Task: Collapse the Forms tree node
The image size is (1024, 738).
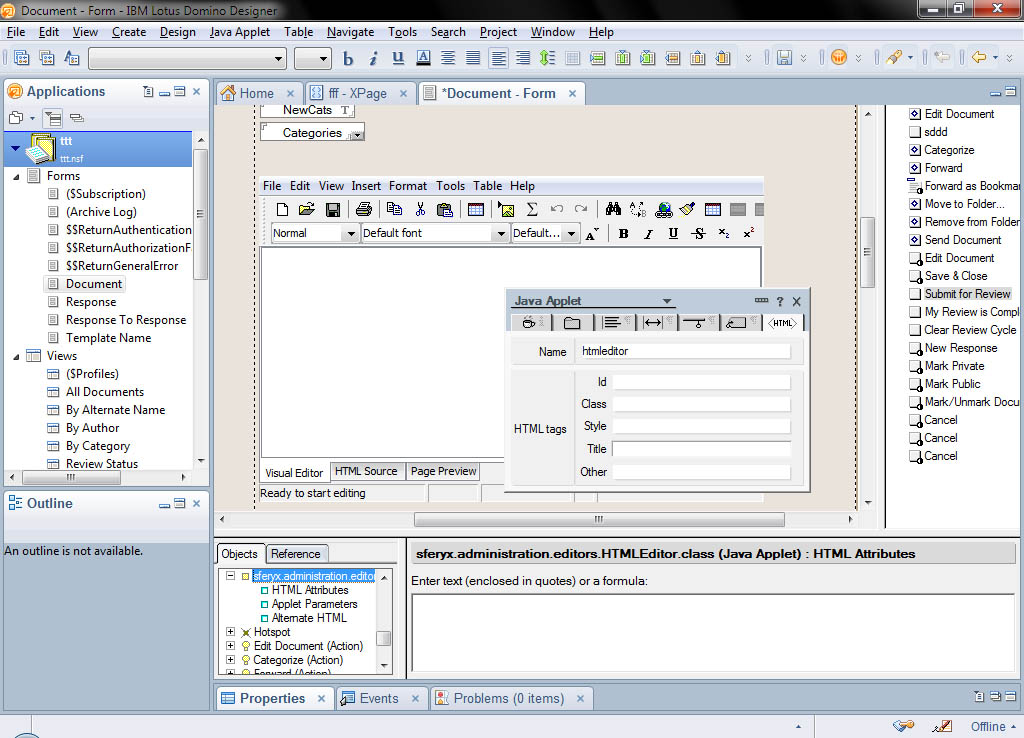Action: pos(16,176)
